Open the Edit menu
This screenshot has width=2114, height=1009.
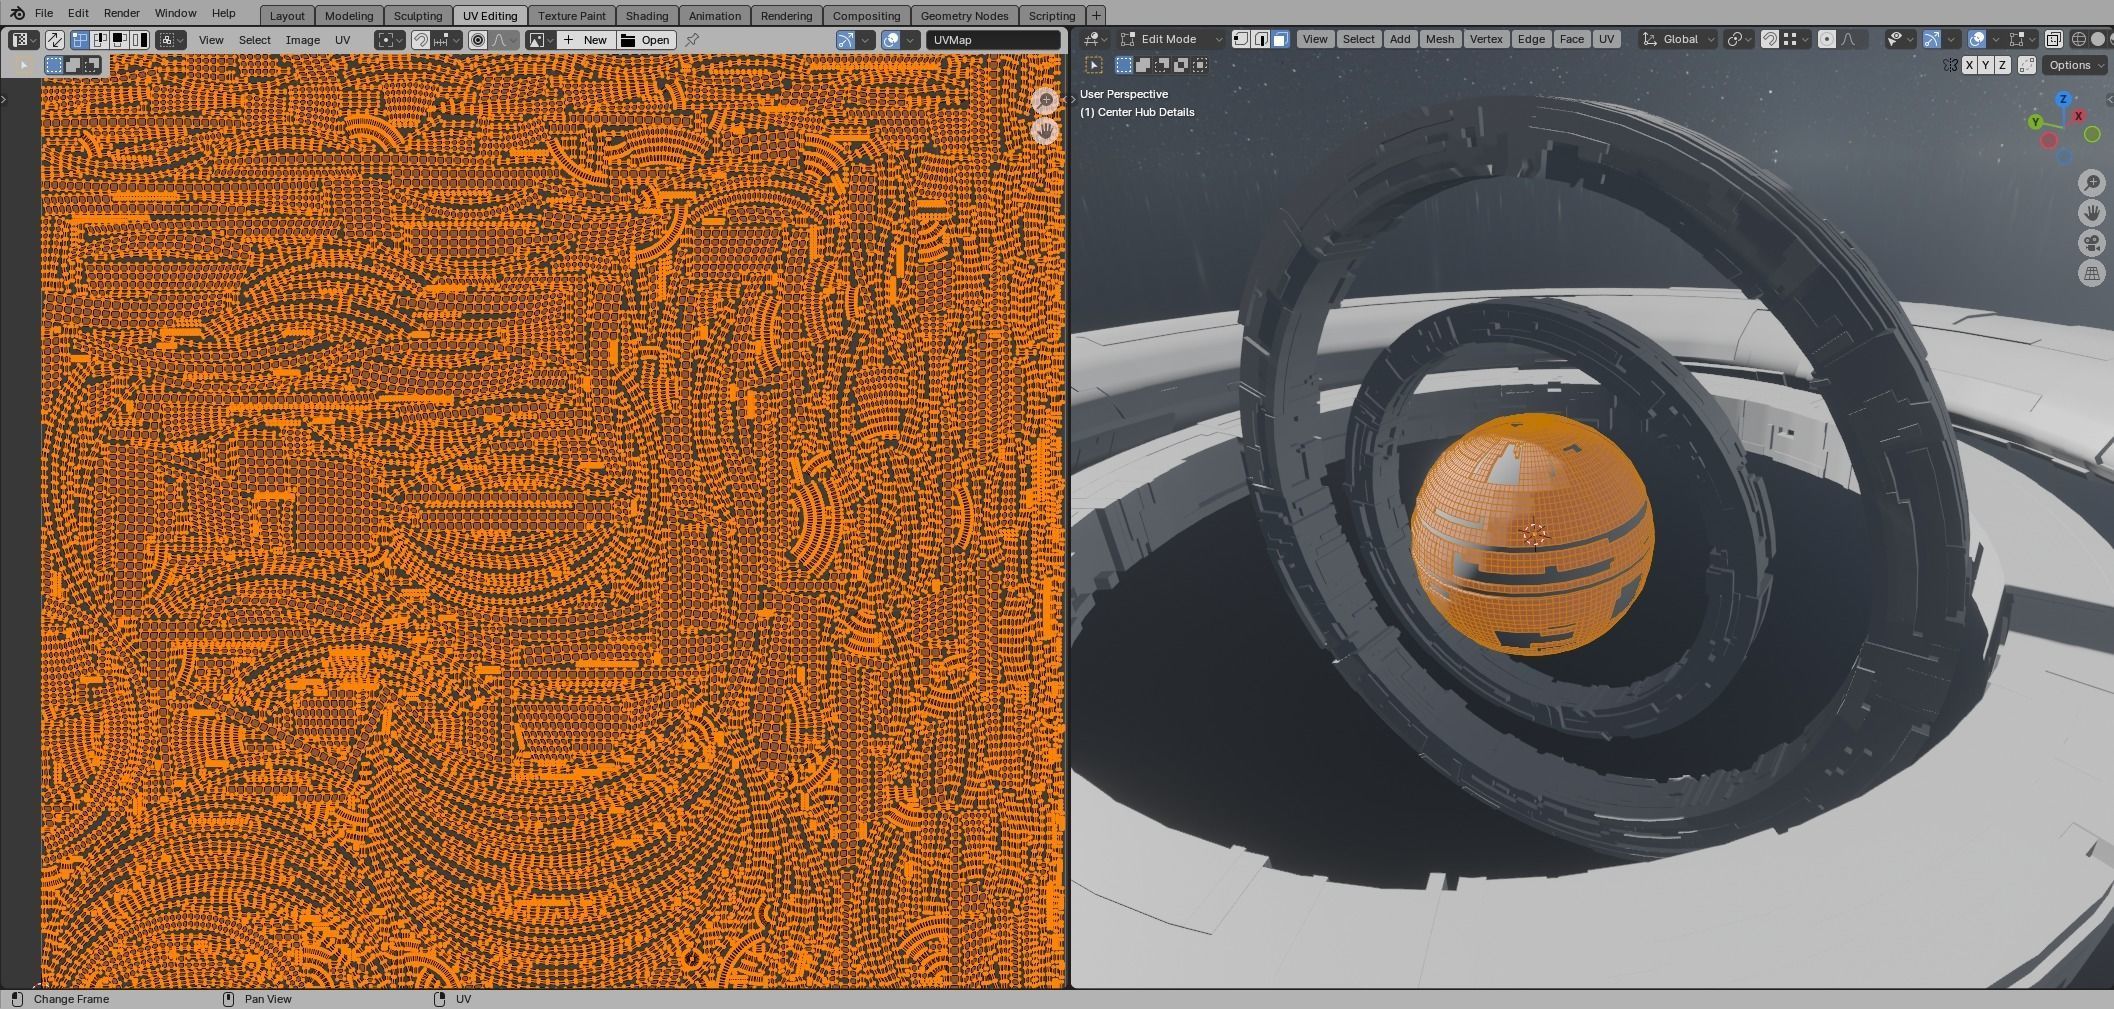coord(78,13)
